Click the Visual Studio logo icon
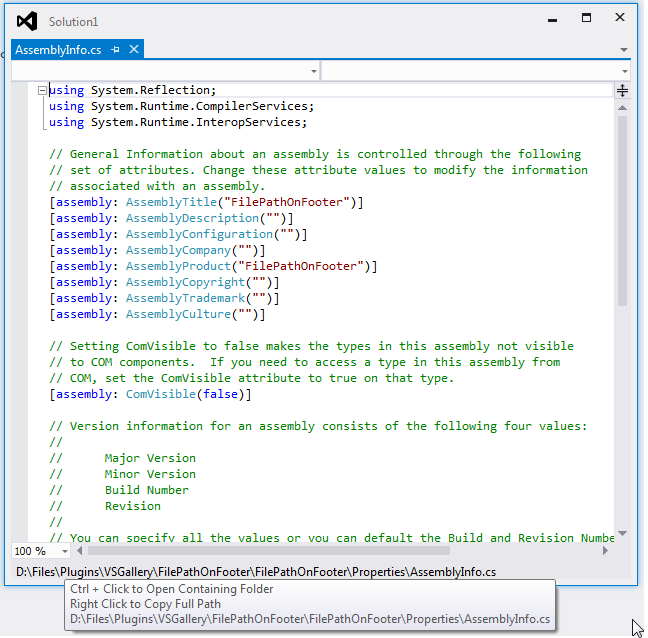The height and width of the screenshot is (638, 648). tap(27, 21)
